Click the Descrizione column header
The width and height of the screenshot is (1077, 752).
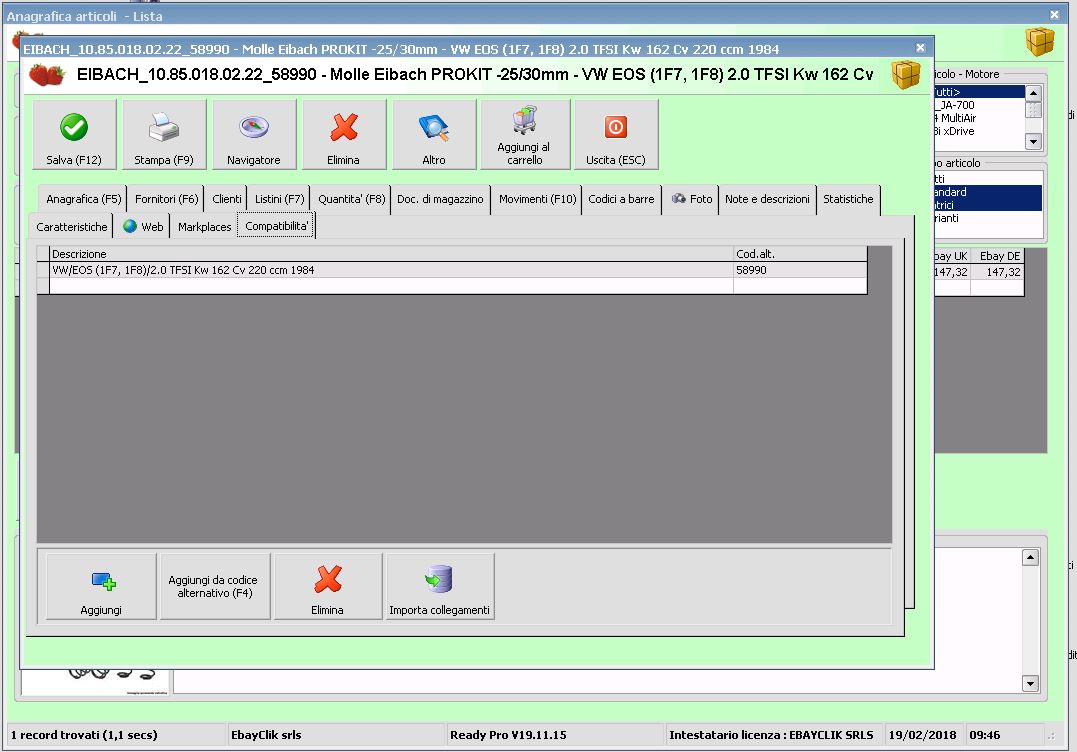point(392,254)
